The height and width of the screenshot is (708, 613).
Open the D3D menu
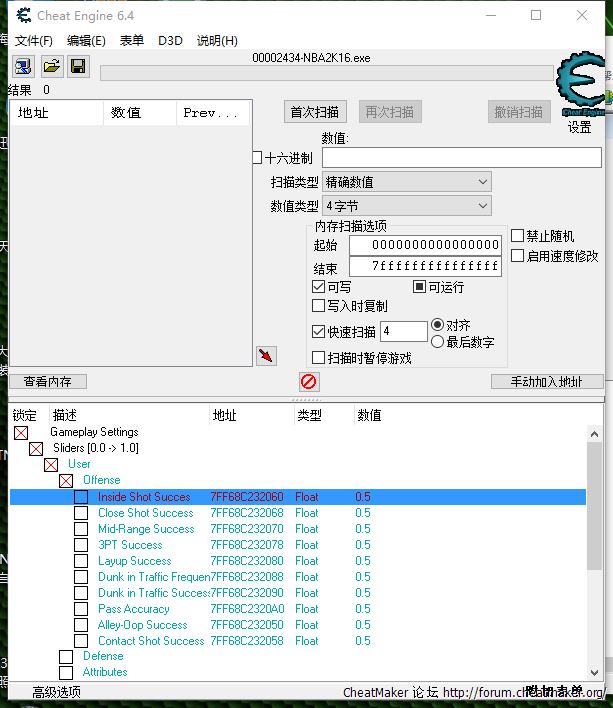pyautogui.click(x=170, y=41)
